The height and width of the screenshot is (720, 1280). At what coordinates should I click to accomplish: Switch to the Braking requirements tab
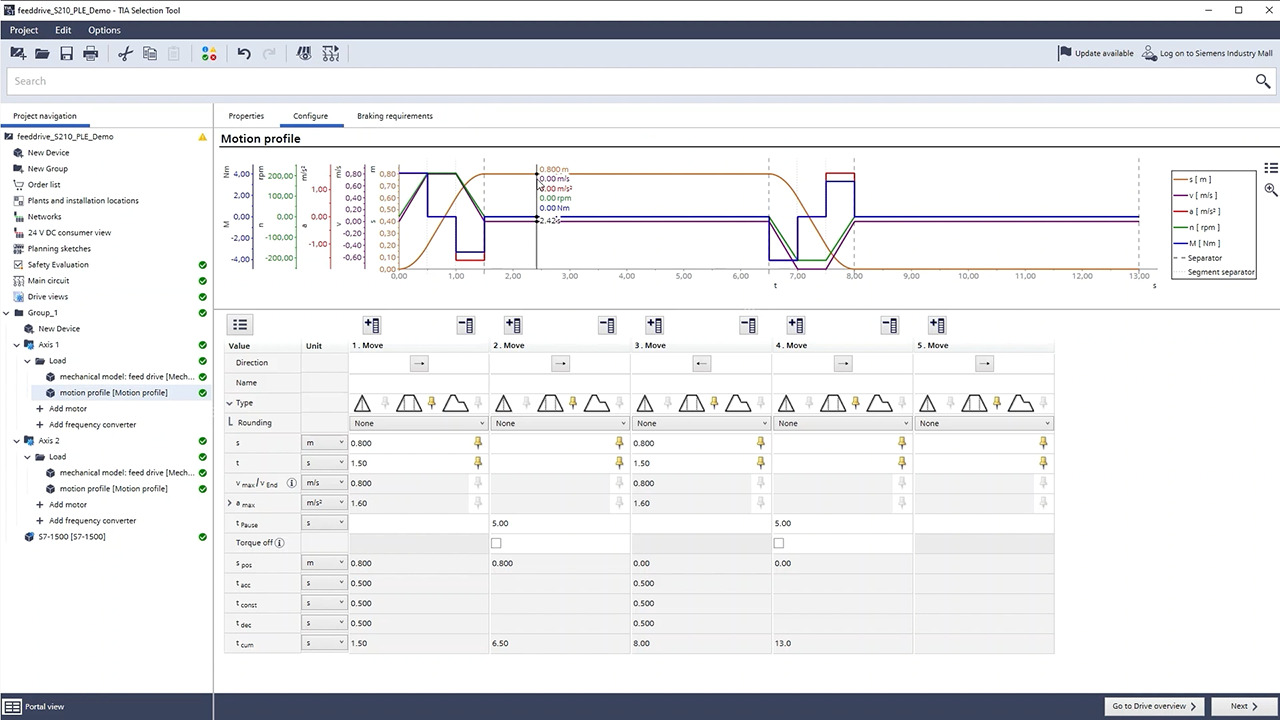394,116
